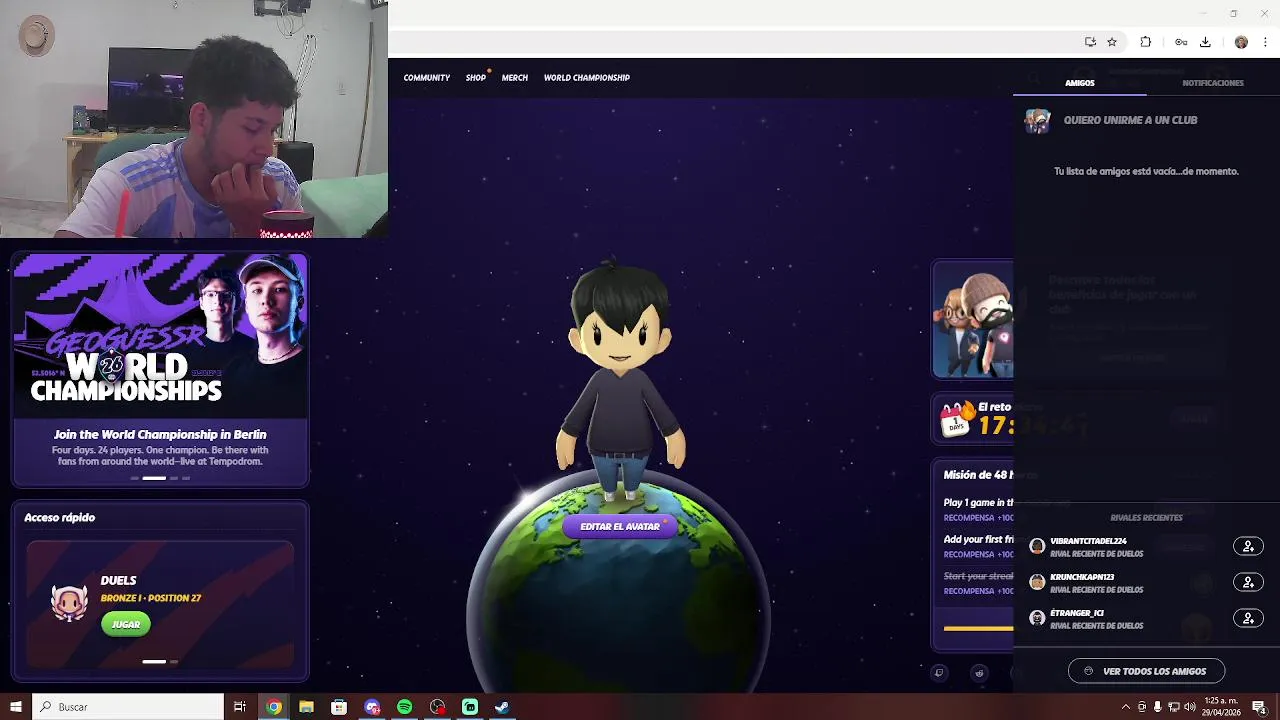Click the Duels bronze rank badge icon
Viewport: 1280px width, 720px height.
point(69,603)
